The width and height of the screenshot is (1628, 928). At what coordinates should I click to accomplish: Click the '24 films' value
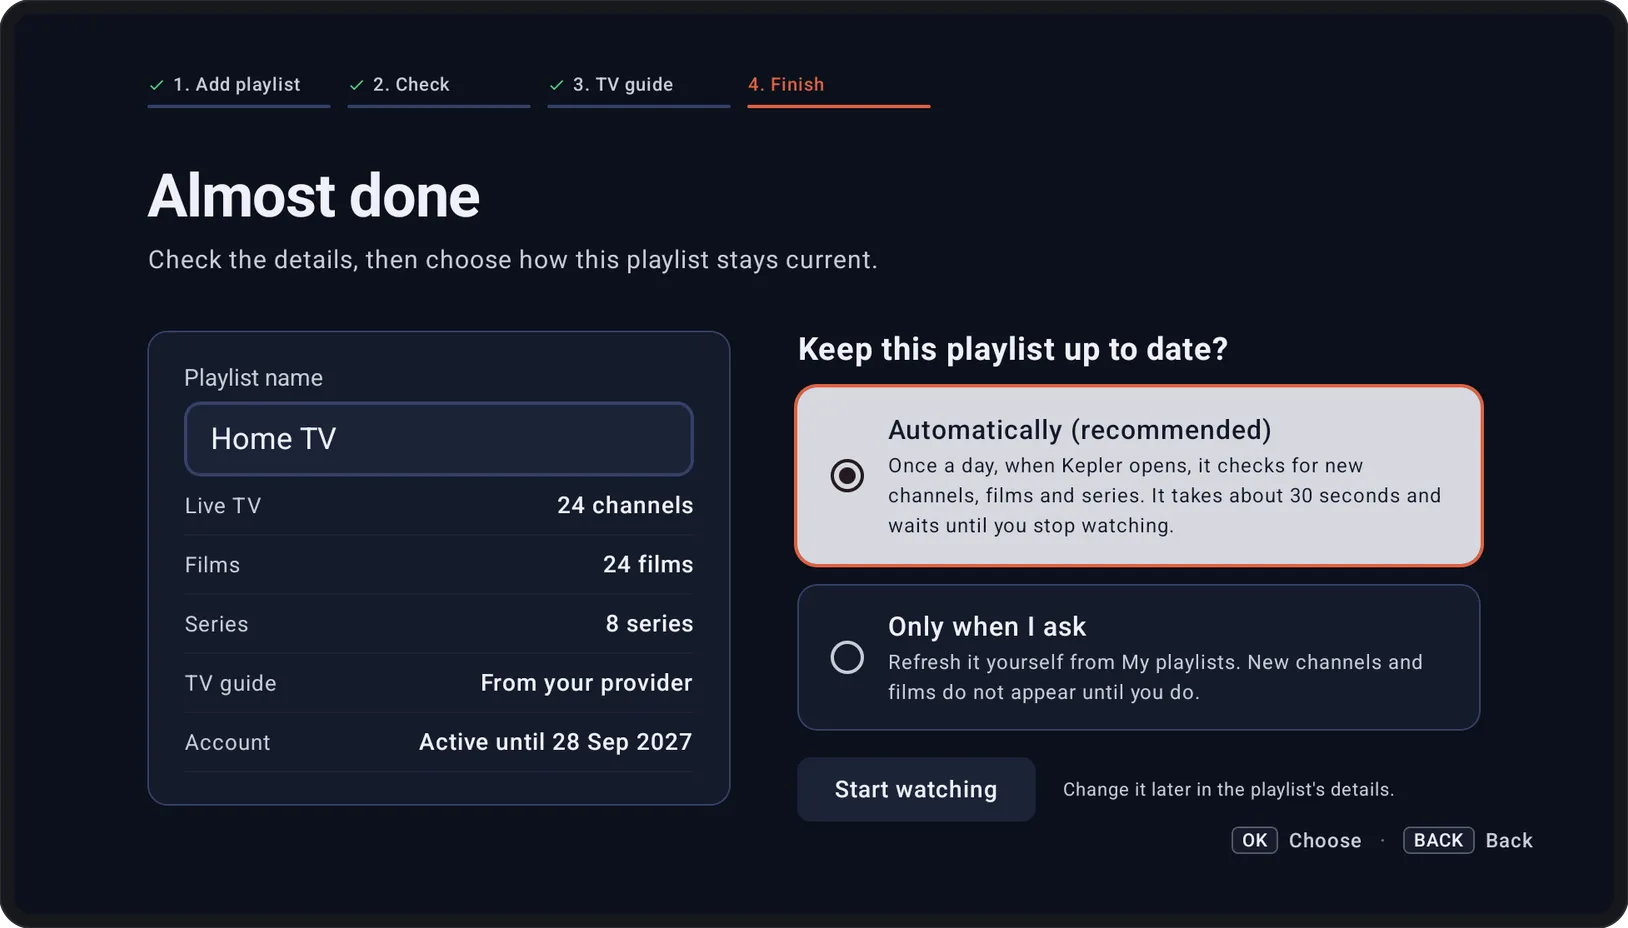(648, 564)
